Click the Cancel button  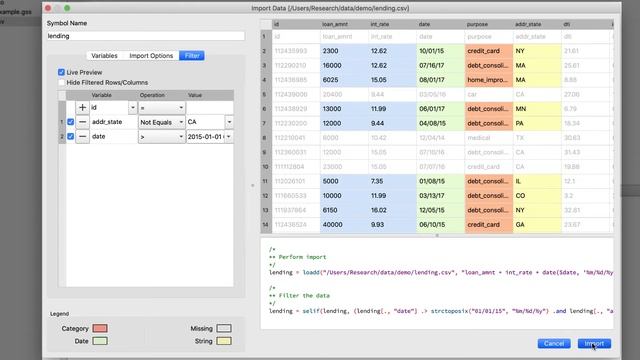tap(554, 344)
